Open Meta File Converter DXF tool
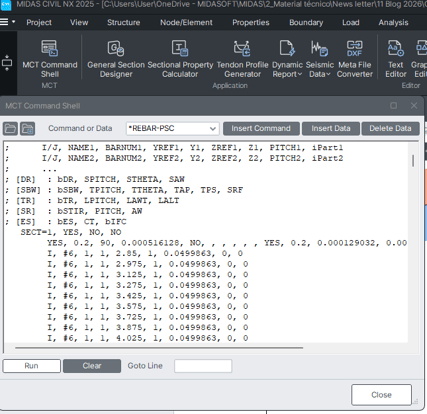This screenshot has height=414, width=427. 355,59
